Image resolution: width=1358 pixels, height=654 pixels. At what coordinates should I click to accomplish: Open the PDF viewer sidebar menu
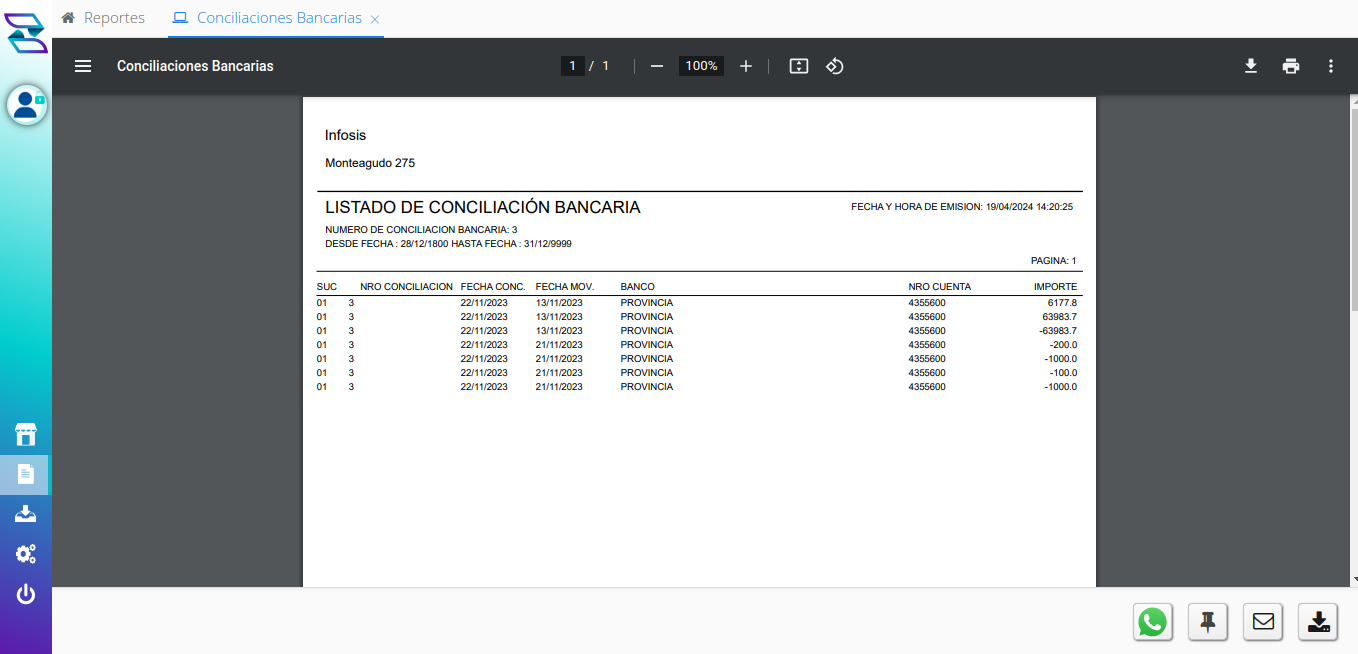(83, 66)
